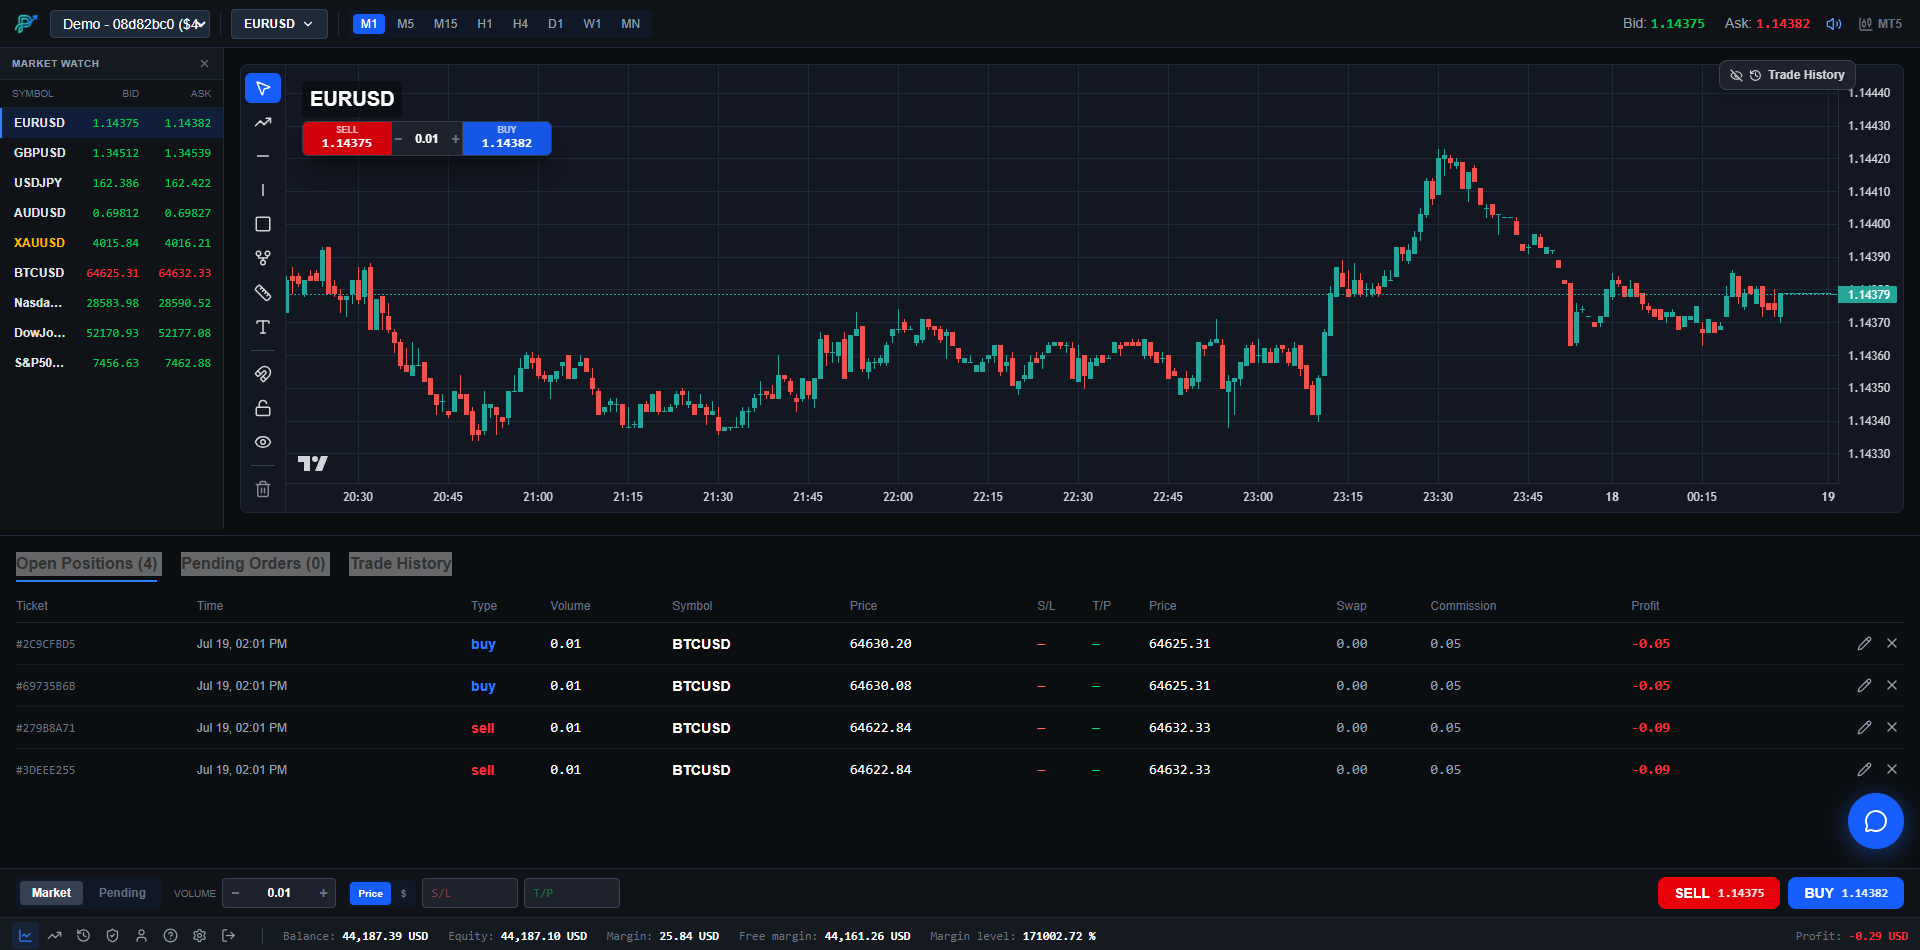Image resolution: width=1920 pixels, height=950 pixels.
Task: Increase chart order volume with plus
Action: click(x=455, y=139)
